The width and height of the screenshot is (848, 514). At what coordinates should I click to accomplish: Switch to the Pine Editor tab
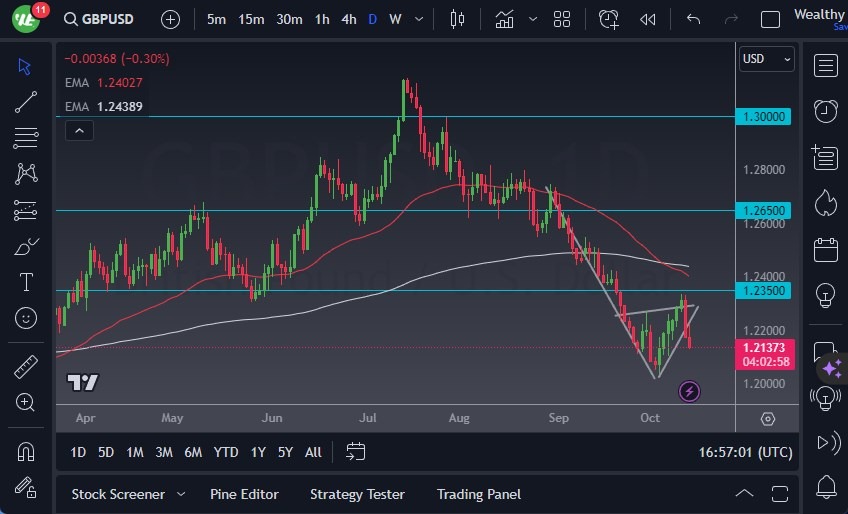pyautogui.click(x=244, y=494)
